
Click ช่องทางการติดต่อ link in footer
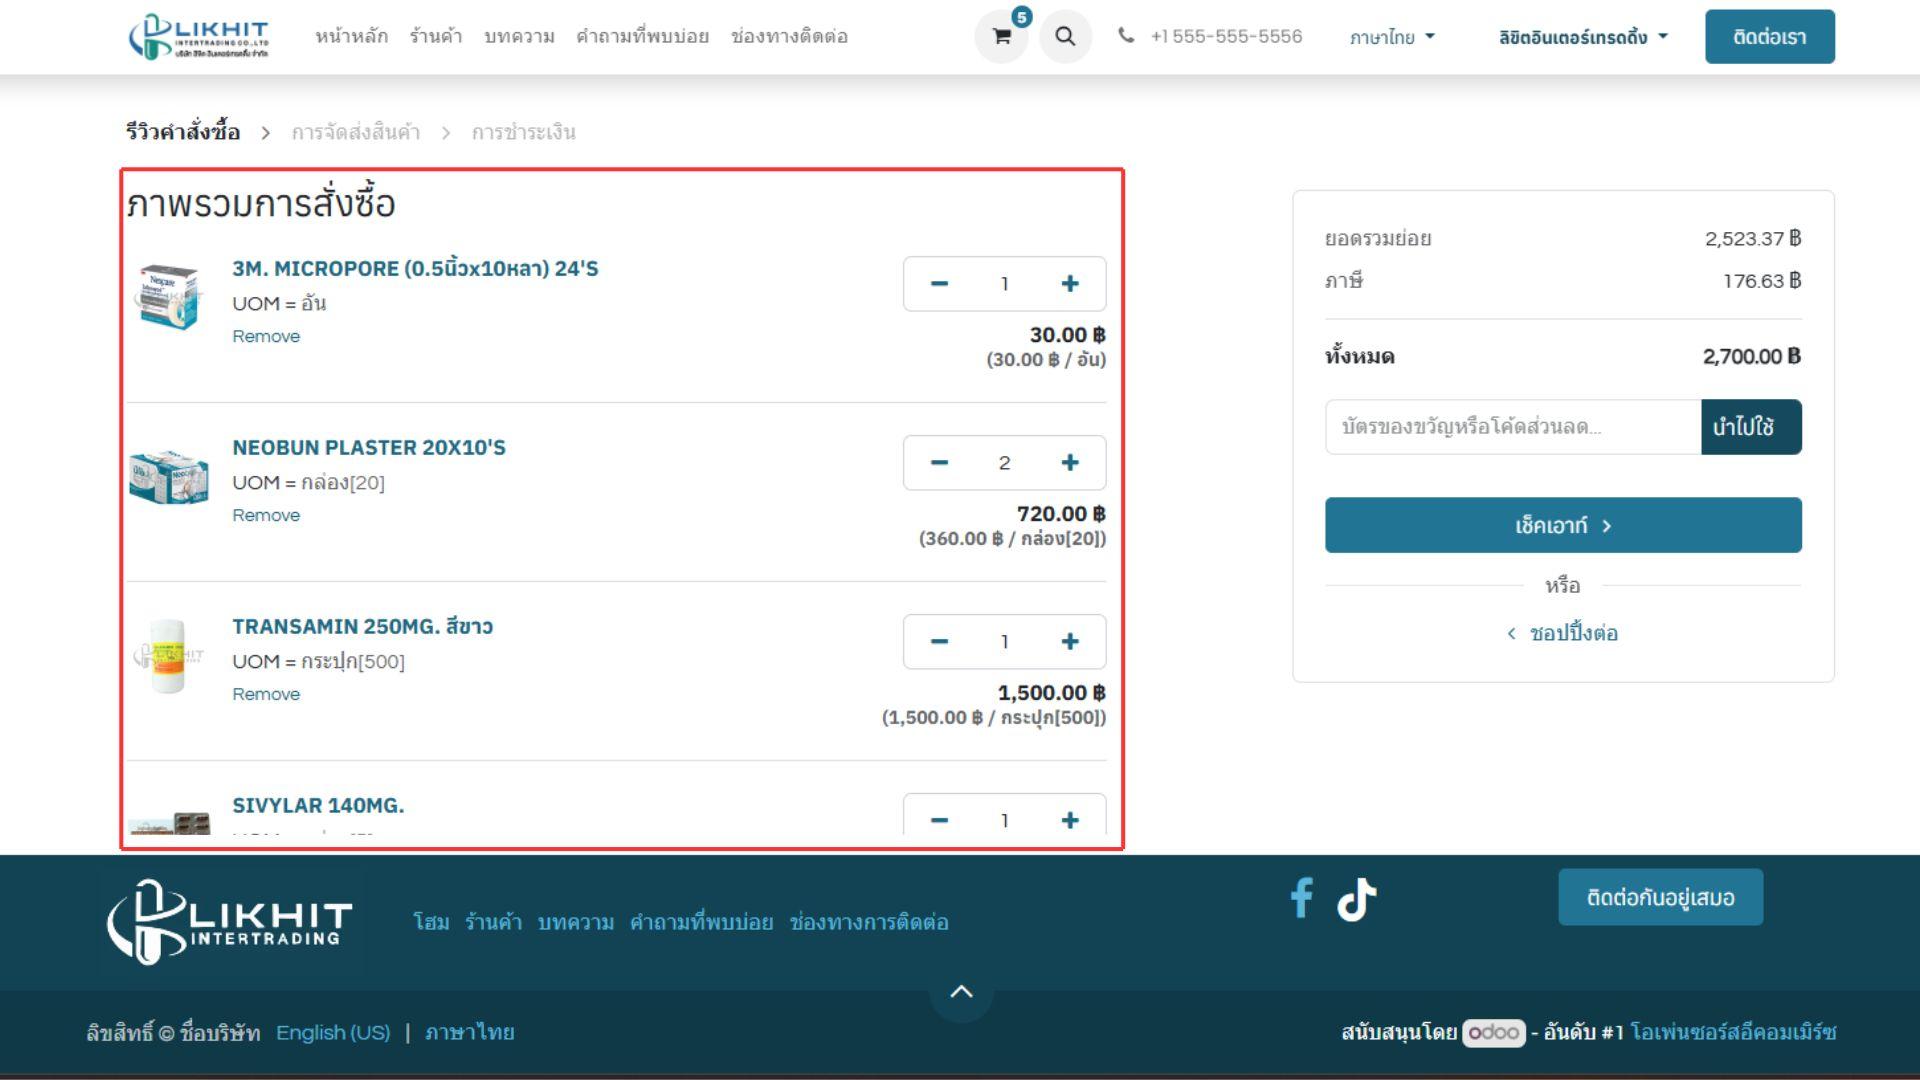(x=869, y=922)
